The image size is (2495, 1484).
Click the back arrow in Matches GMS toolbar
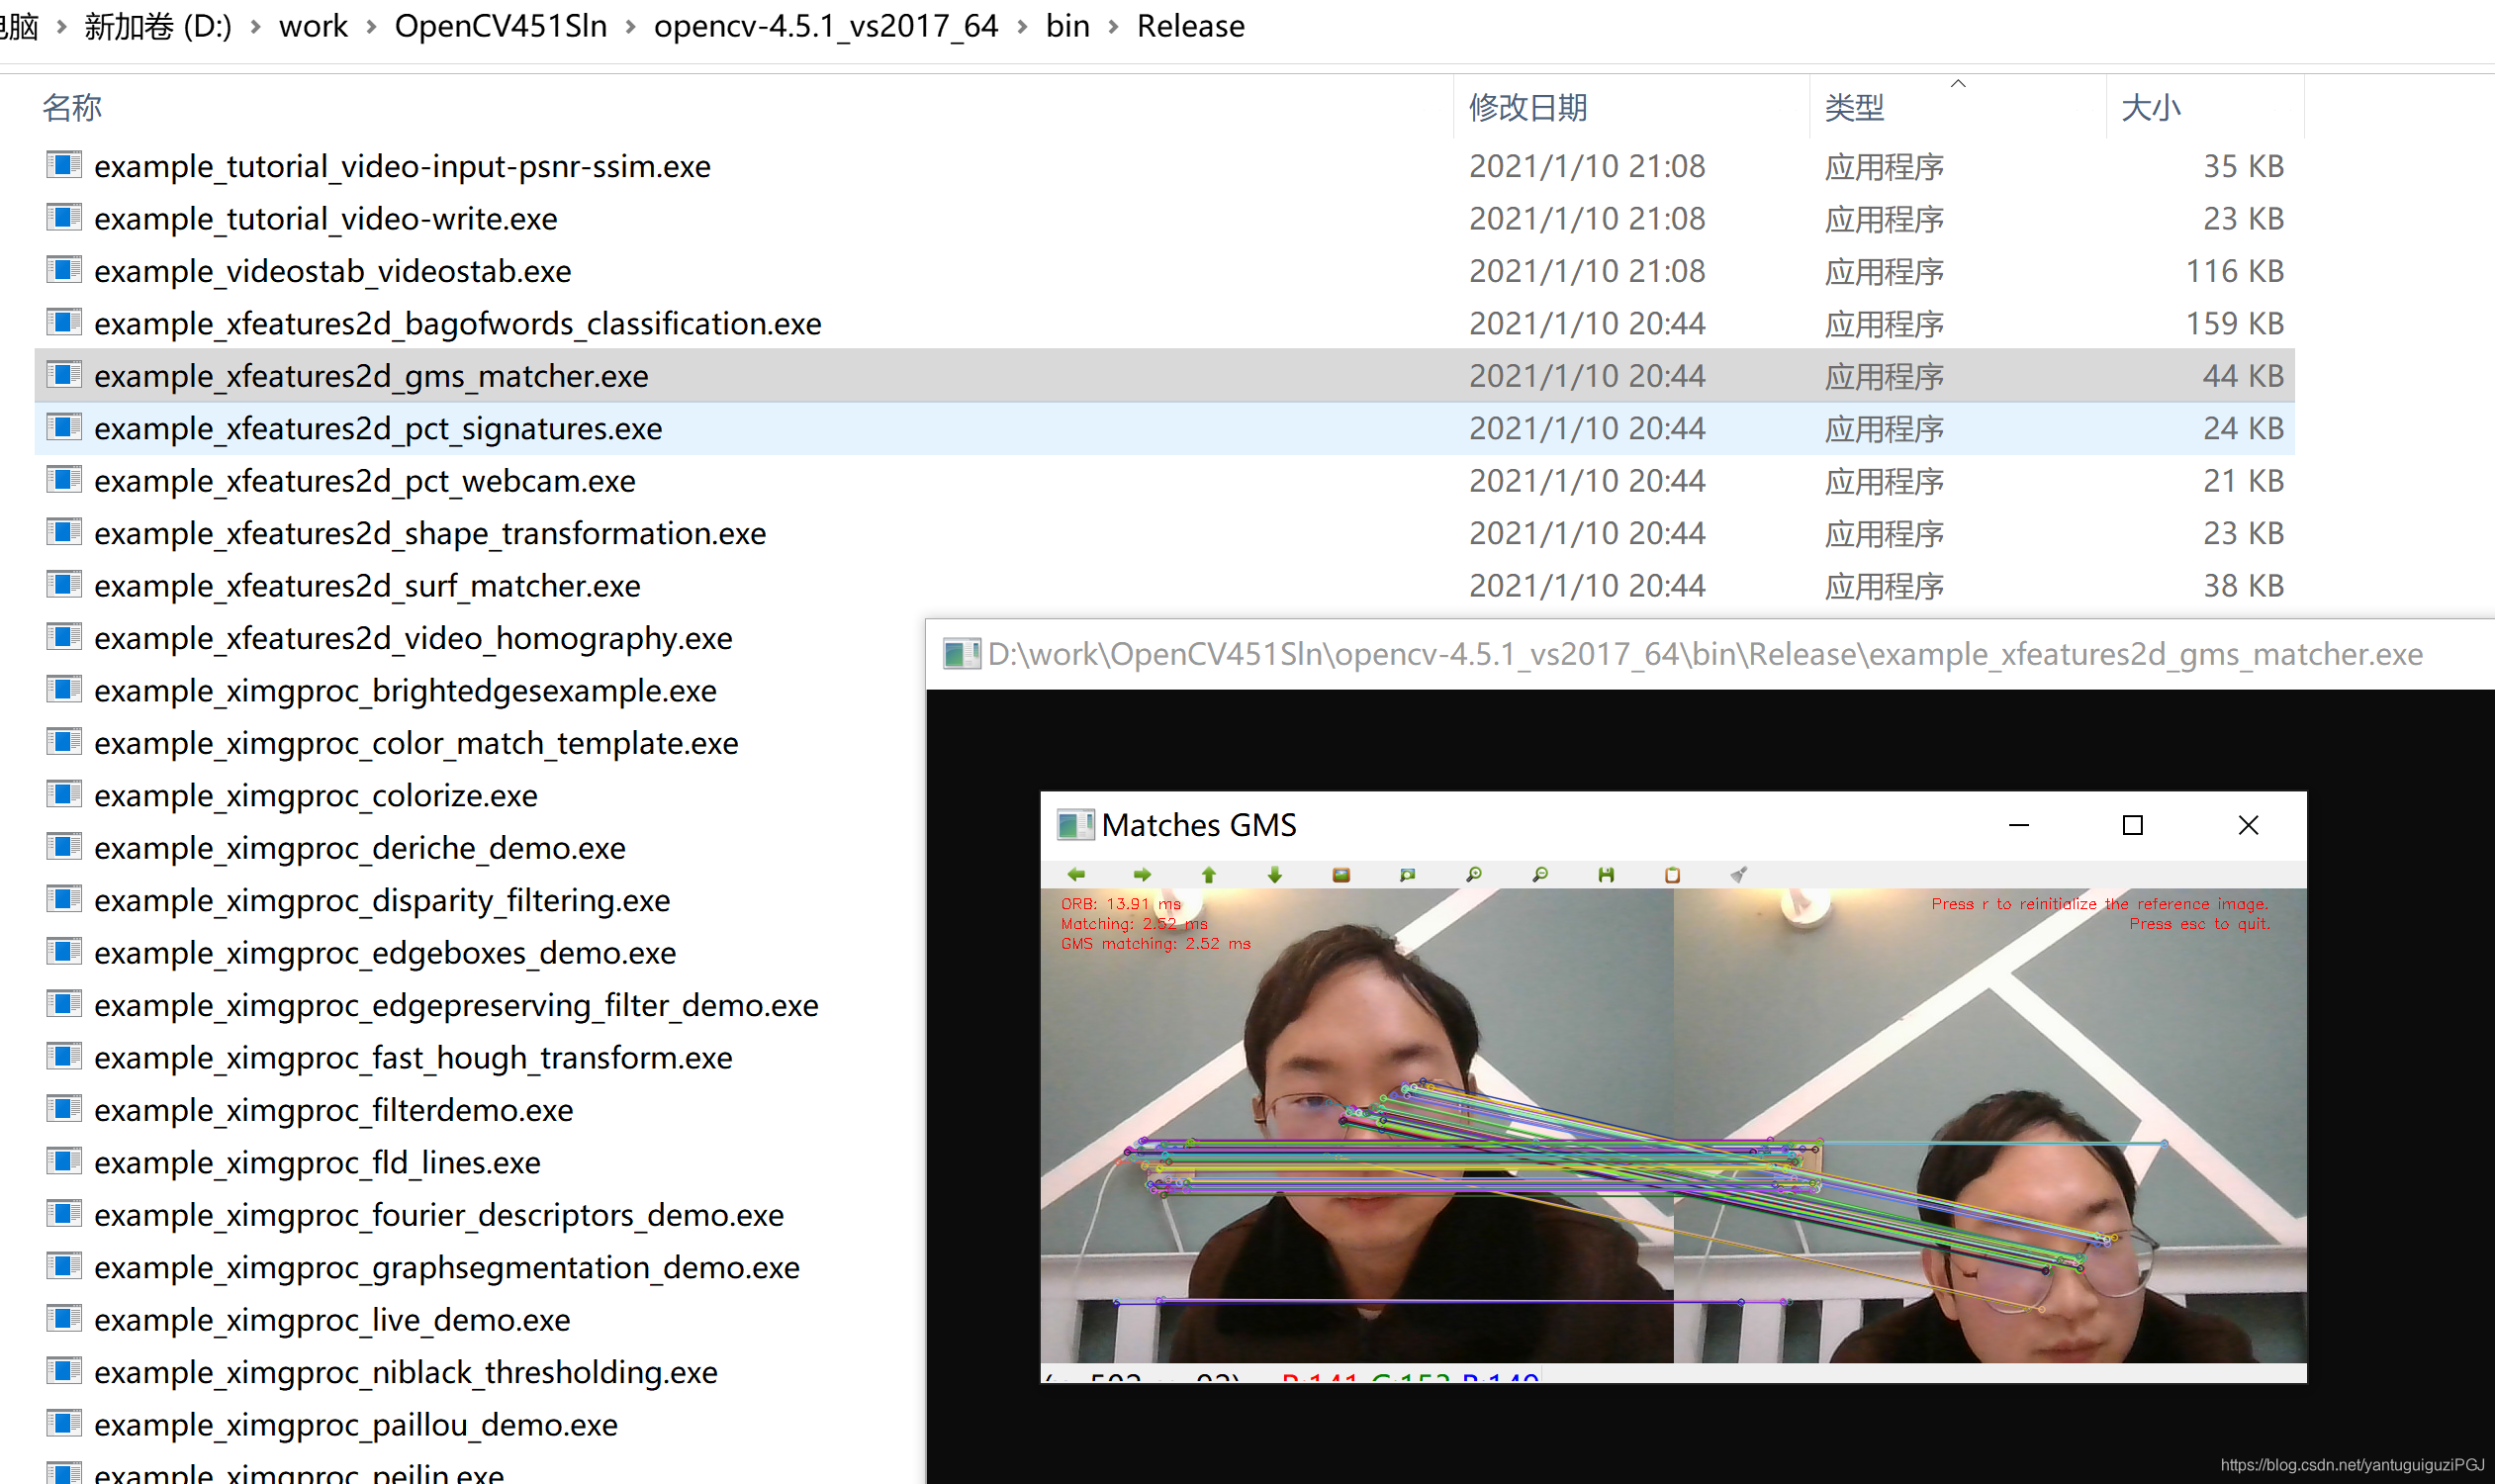point(1076,875)
